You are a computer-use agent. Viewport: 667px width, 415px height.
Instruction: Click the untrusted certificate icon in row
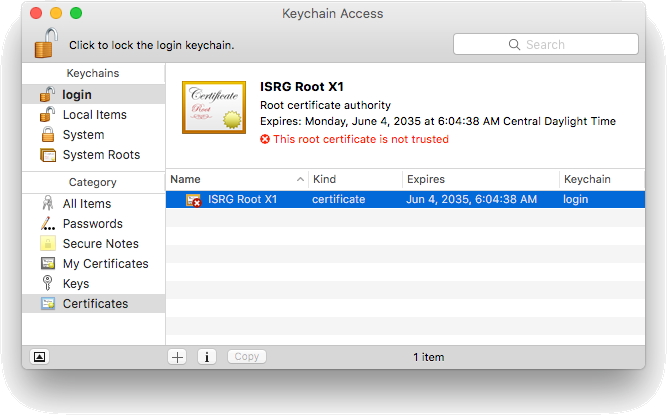click(x=194, y=200)
